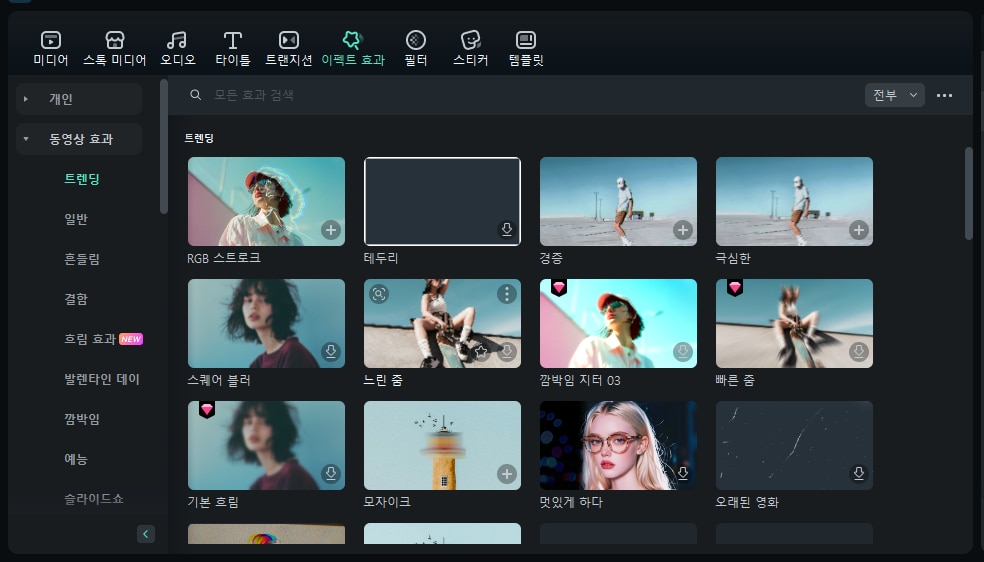Click the 오래된 영화 label text
This screenshot has height=562, width=984.
pos(747,502)
